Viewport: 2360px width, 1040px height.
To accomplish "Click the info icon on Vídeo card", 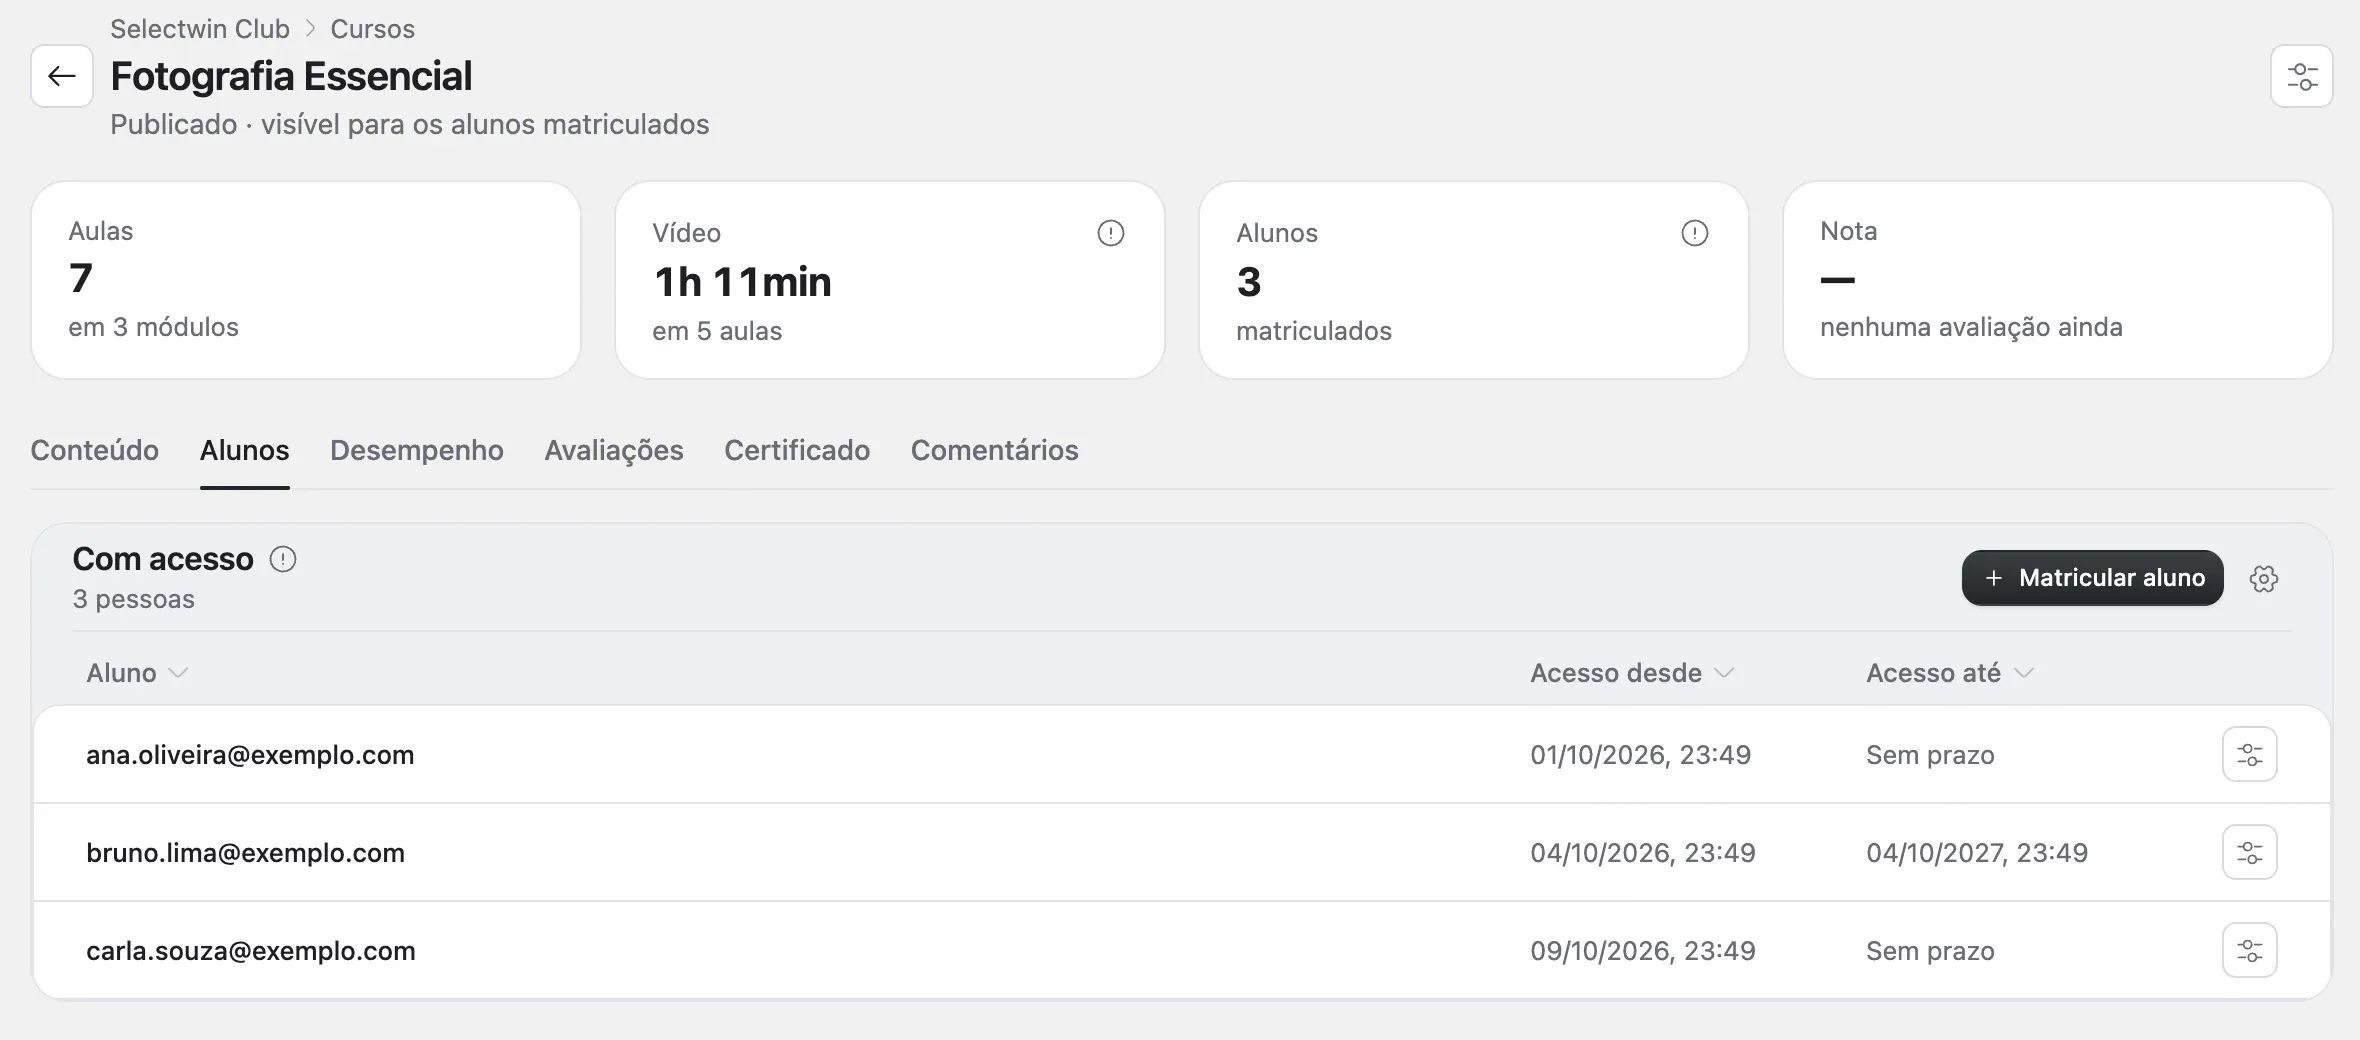I will click(x=1110, y=233).
